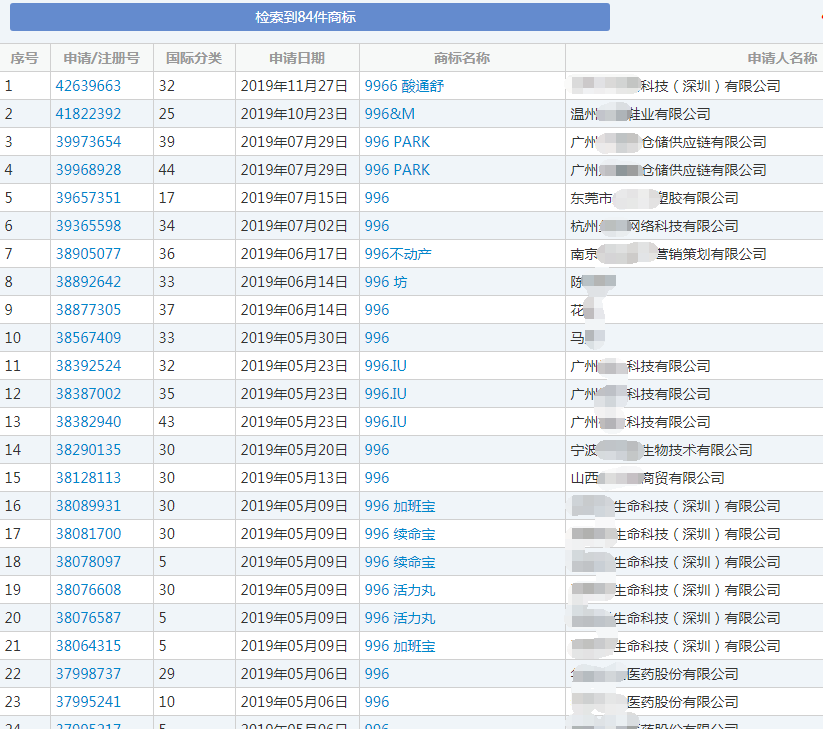Open '996 续命宝' trademark in row 17
823x729 pixels.
tap(400, 534)
